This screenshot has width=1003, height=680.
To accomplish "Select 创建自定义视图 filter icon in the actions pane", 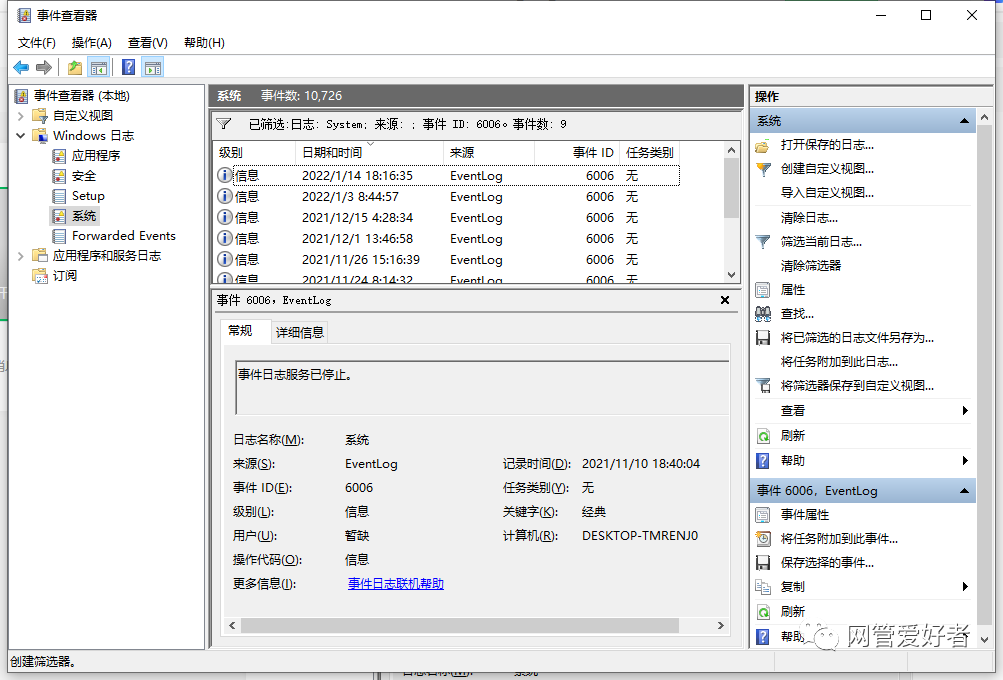I will (763, 167).
